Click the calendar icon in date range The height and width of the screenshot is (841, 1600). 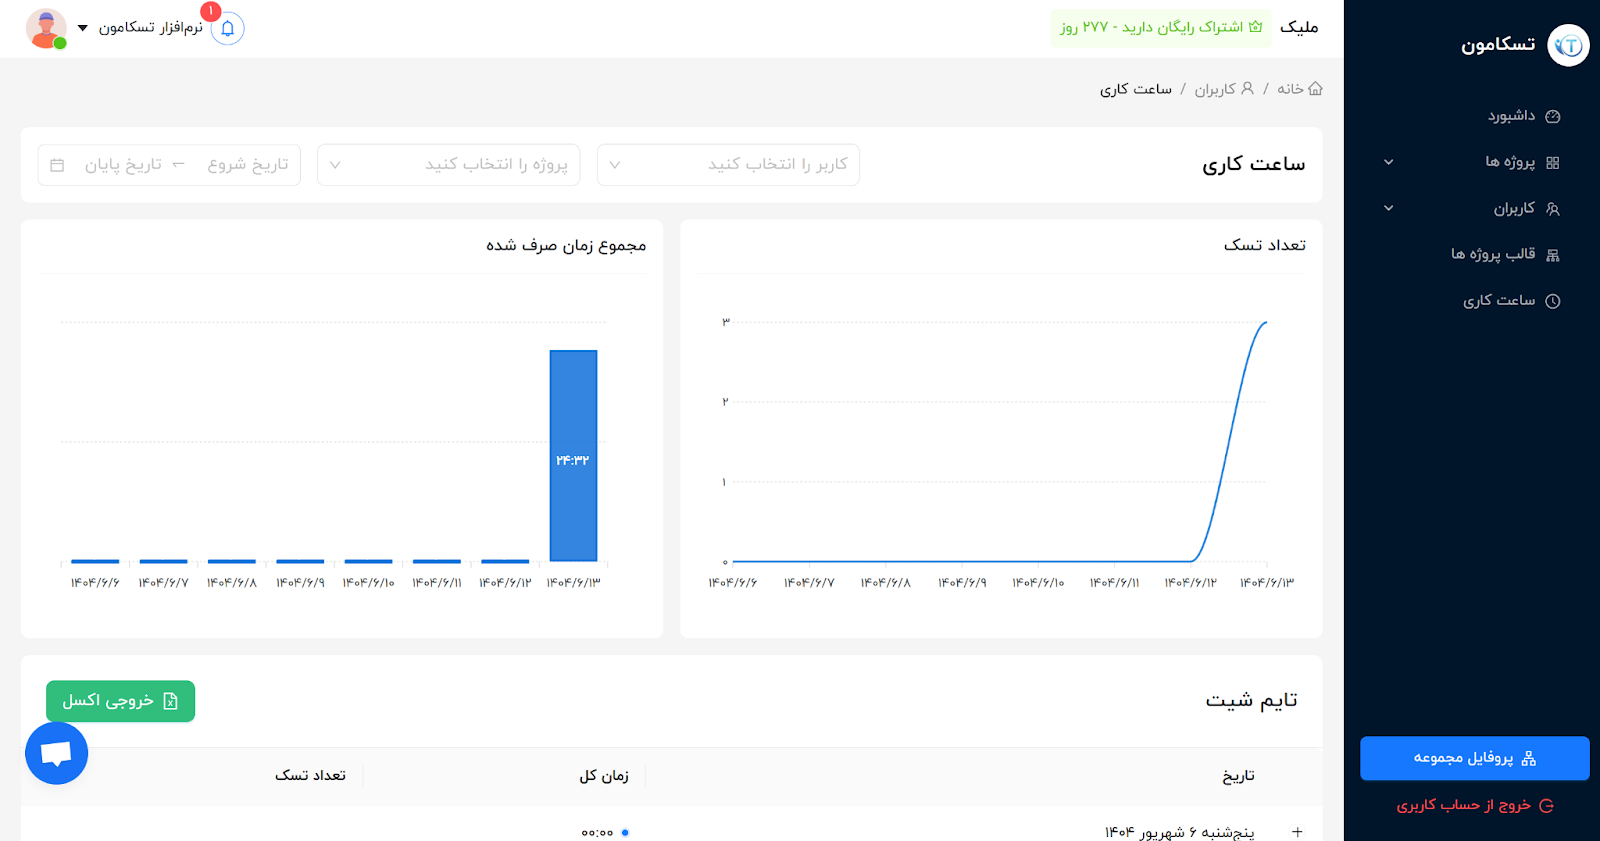pos(57,165)
